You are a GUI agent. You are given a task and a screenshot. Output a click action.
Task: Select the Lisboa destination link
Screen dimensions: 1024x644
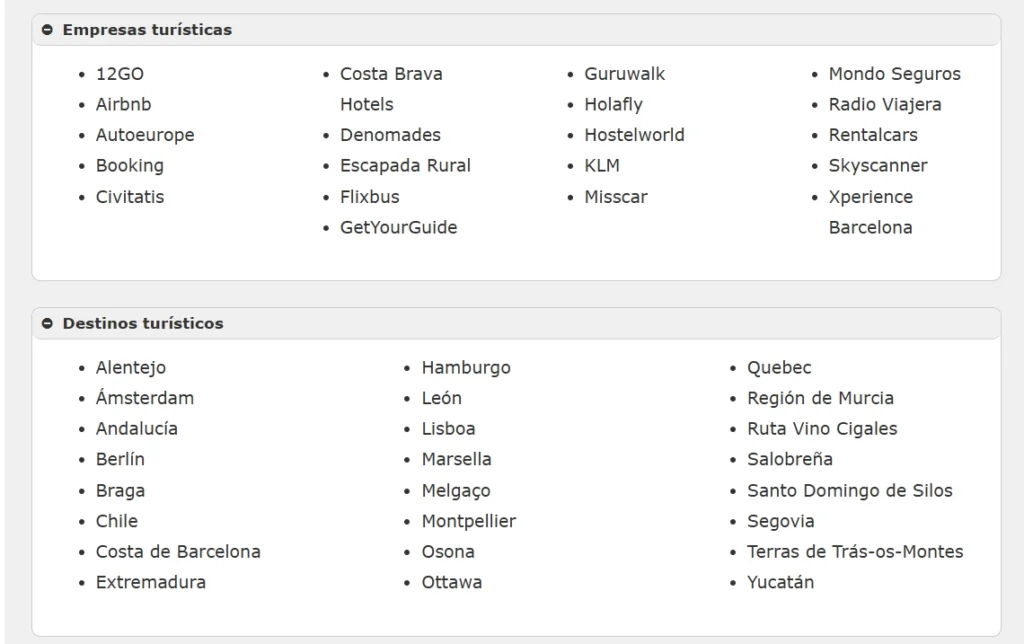point(448,429)
